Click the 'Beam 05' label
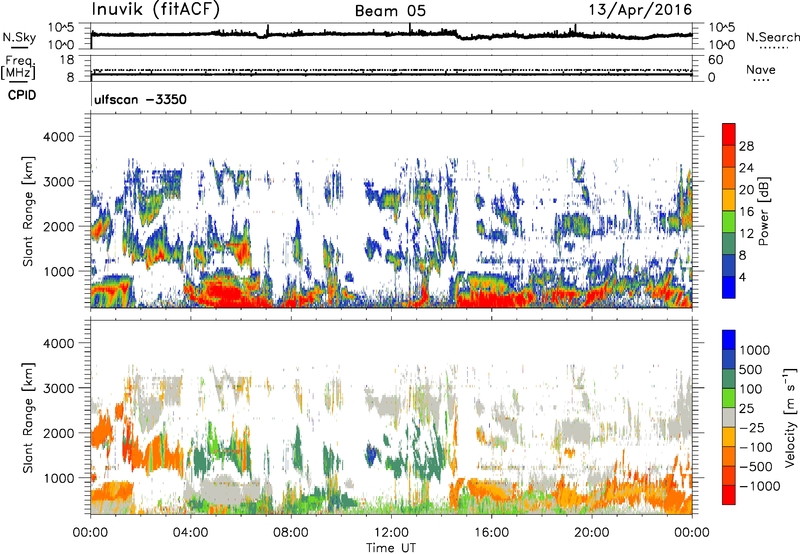Image resolution: width=800 pixels, height=554 pixels. [390, 11]
